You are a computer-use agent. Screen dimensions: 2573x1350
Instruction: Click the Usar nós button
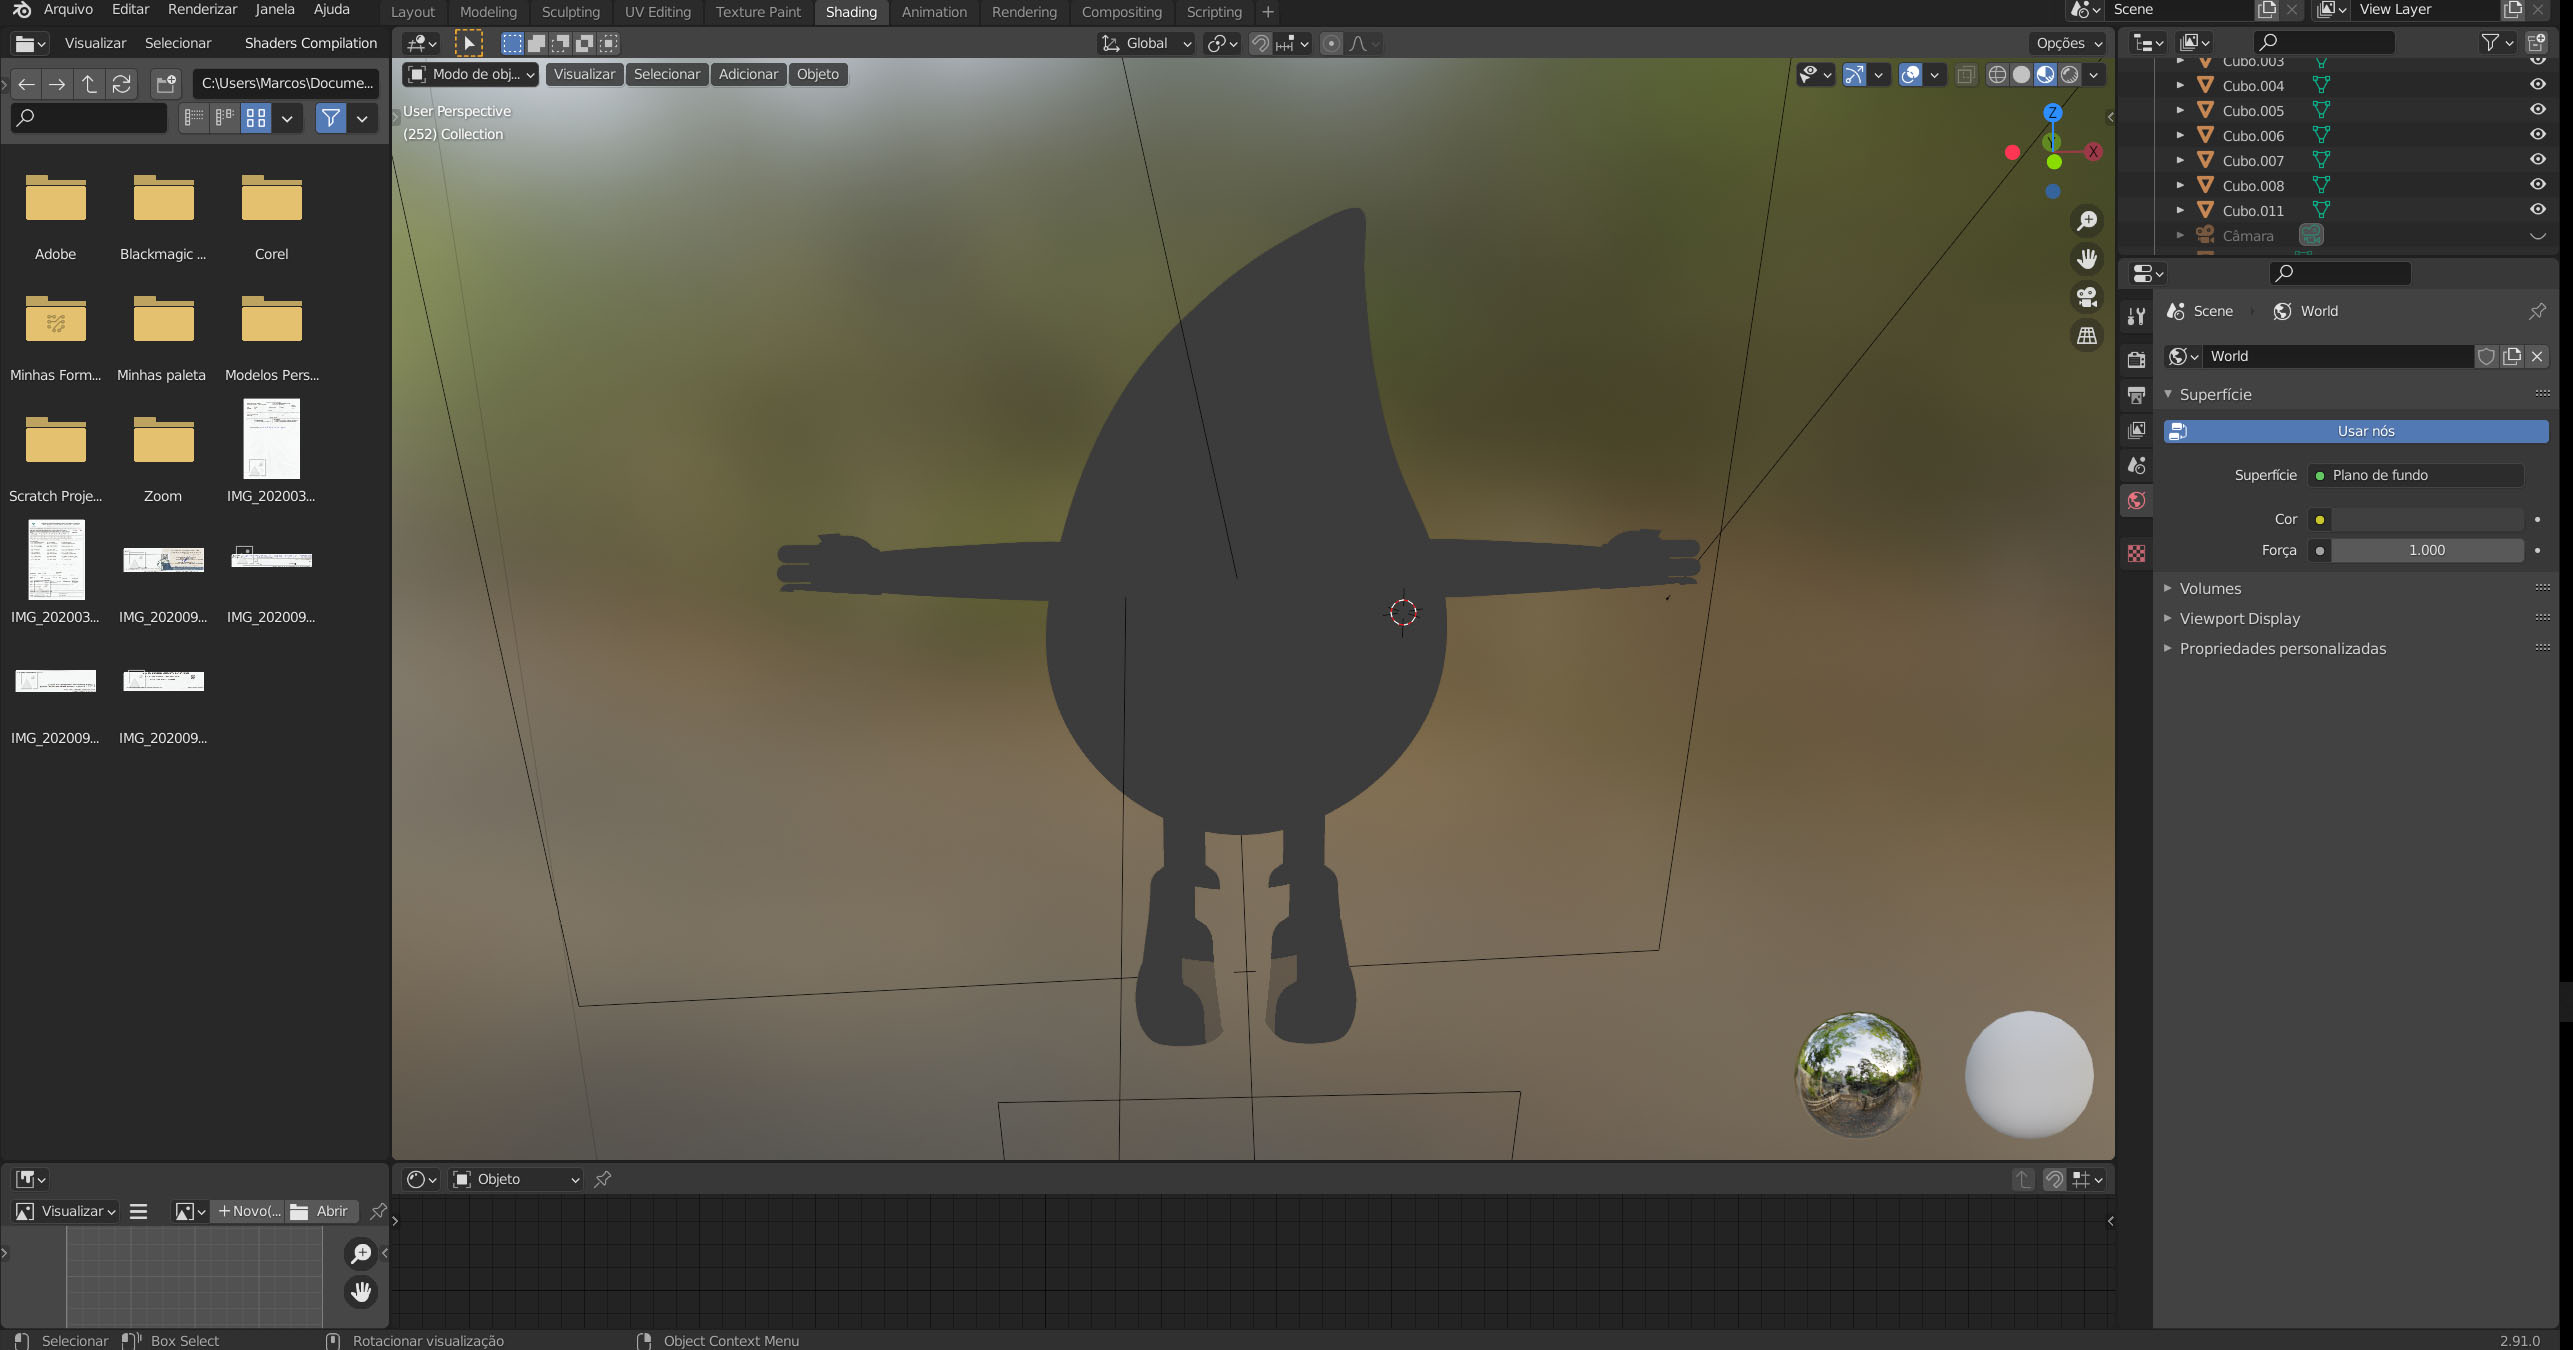point(2356,431)
